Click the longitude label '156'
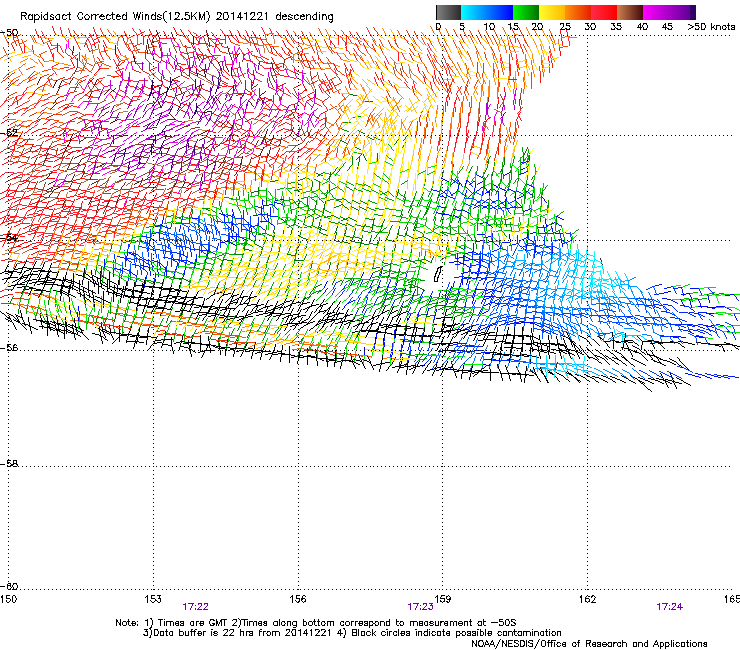Screen dimensions: 740x650 click(x=298, y=599)
